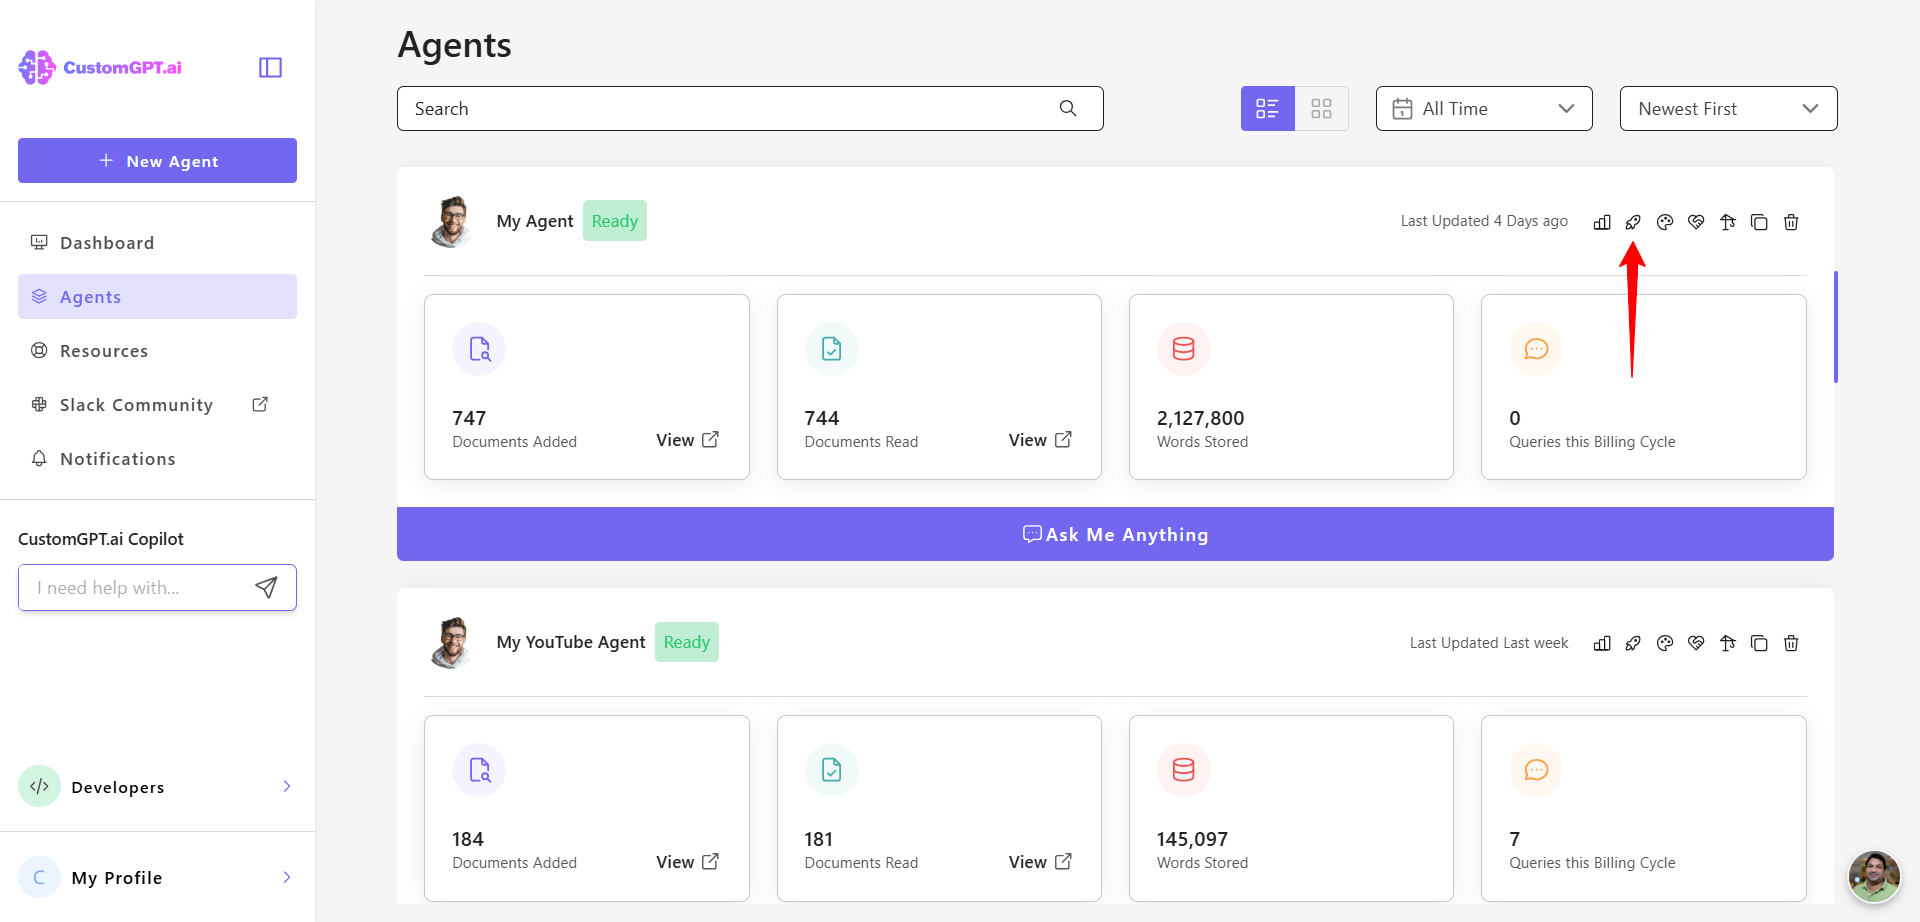
Task: Click Ask Me Anything for My Agent
Action: click(x=1115, y=534)
